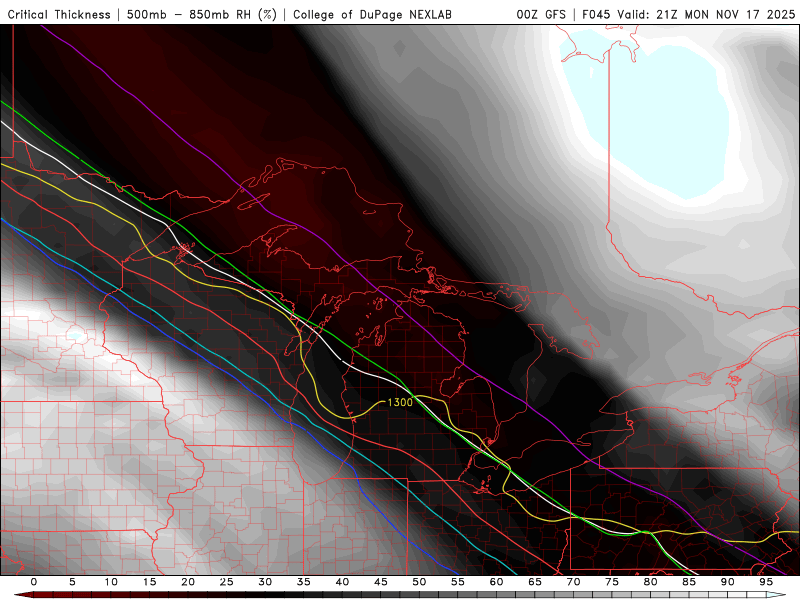Click the "5" colorbar scale value
This screenshot has height=600, width=800.
pyautogui.click(x=72, y=582)
